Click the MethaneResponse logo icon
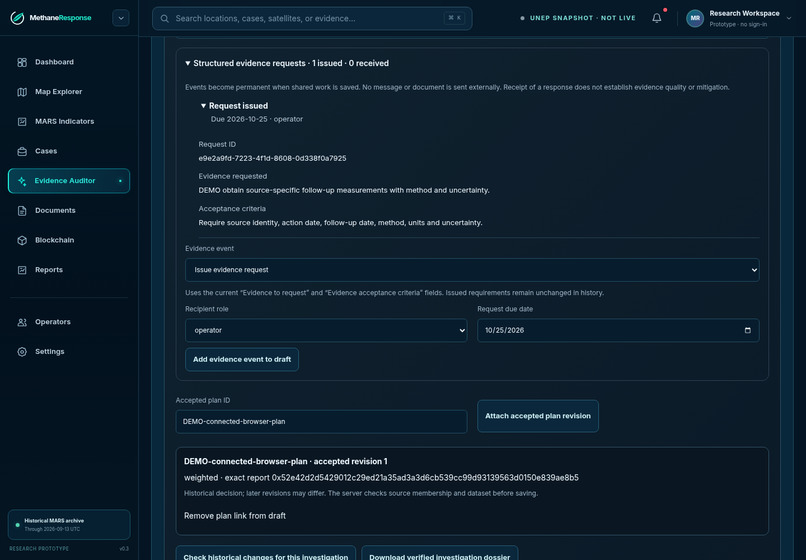The width and height of the screenshot is (806, 560). click(17, 18)
